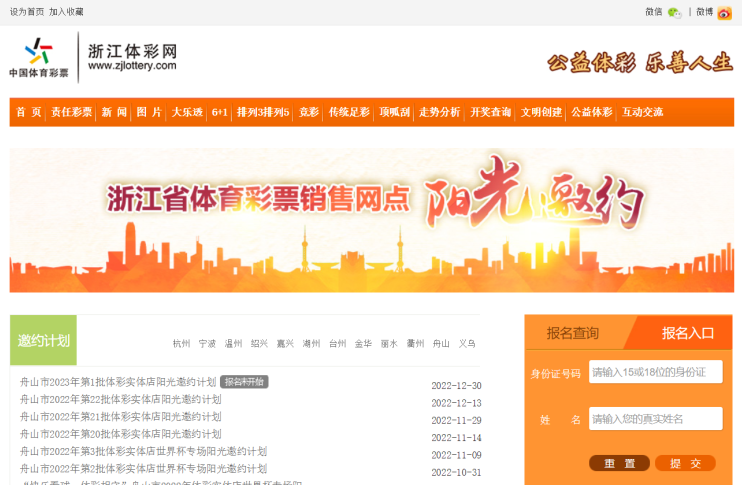Open 大乐透 menu item
The height and width of the screenshot is (485, 742).
[187, 112]
